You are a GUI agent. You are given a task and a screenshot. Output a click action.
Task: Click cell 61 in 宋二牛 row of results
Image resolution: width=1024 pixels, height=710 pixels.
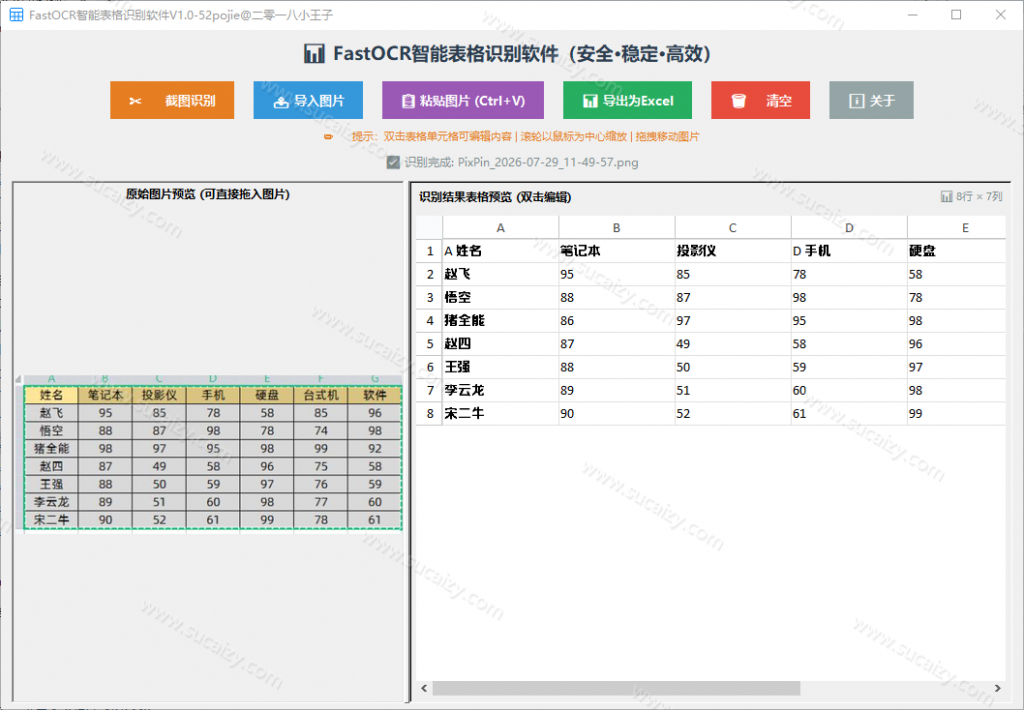(849, 413)
